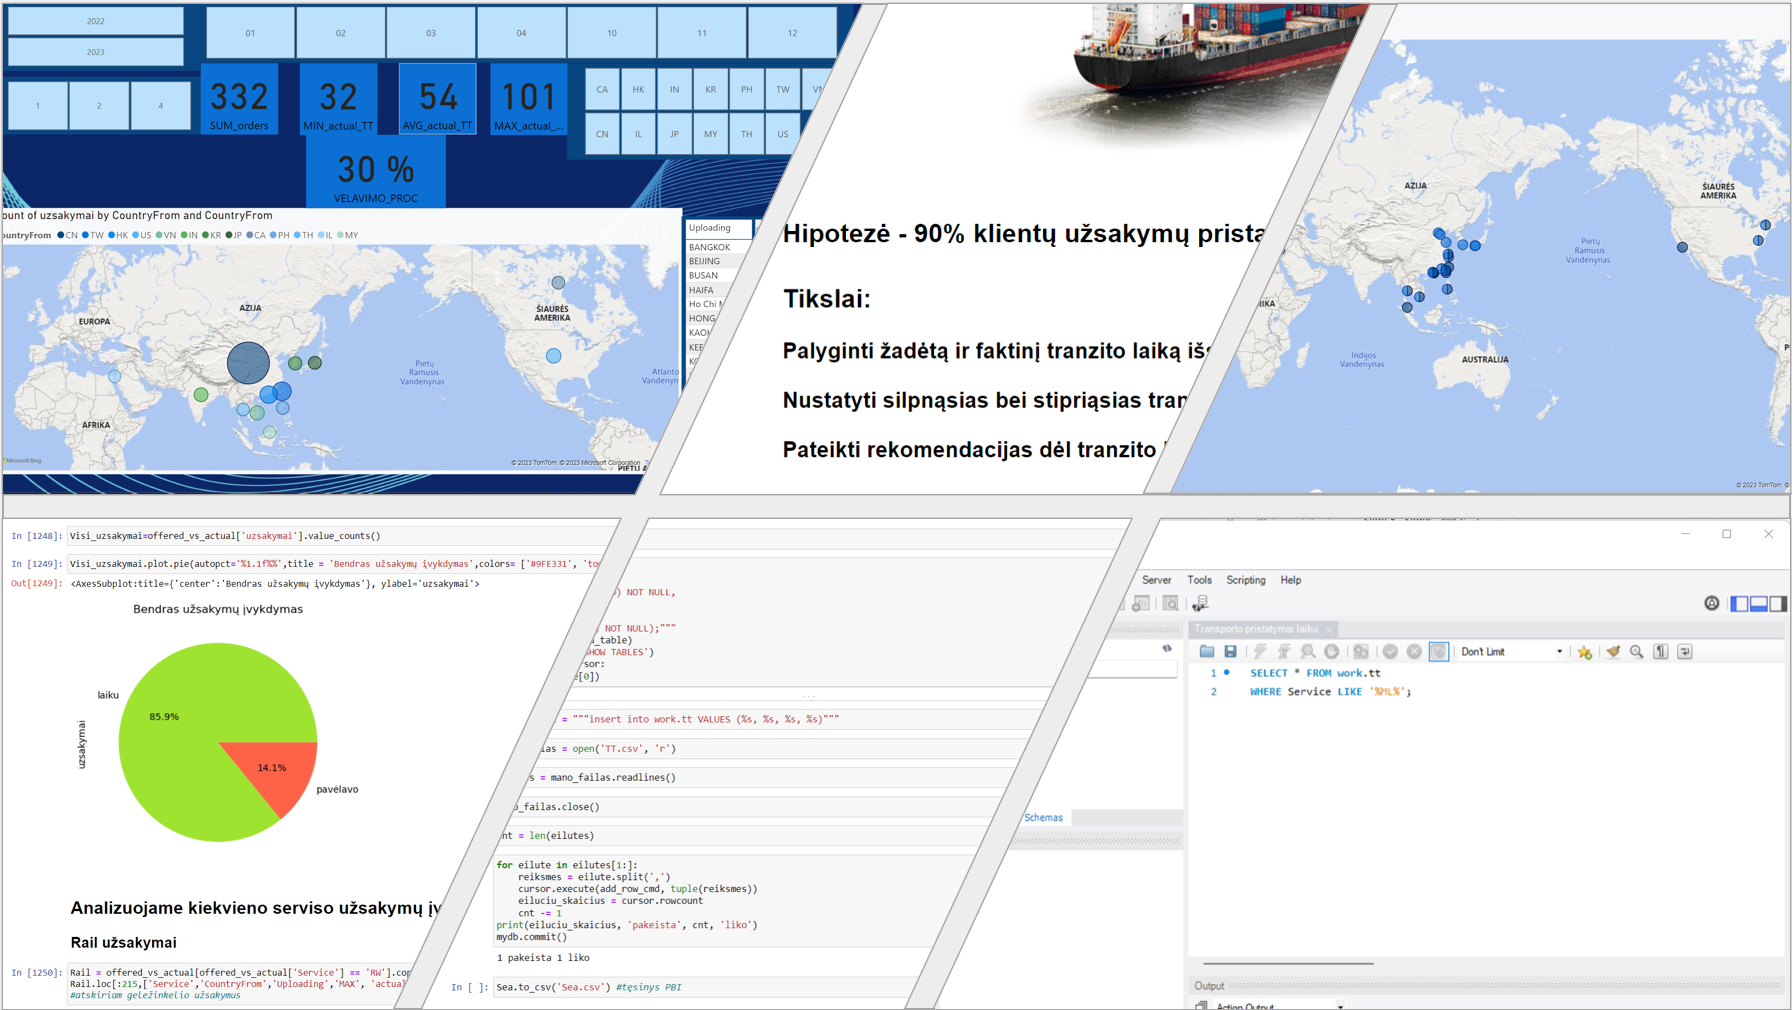Viewport: 1792px width, 1010px height.
Task: Open the Workbench preferences gear icon
Action: tap(1712, 603)
